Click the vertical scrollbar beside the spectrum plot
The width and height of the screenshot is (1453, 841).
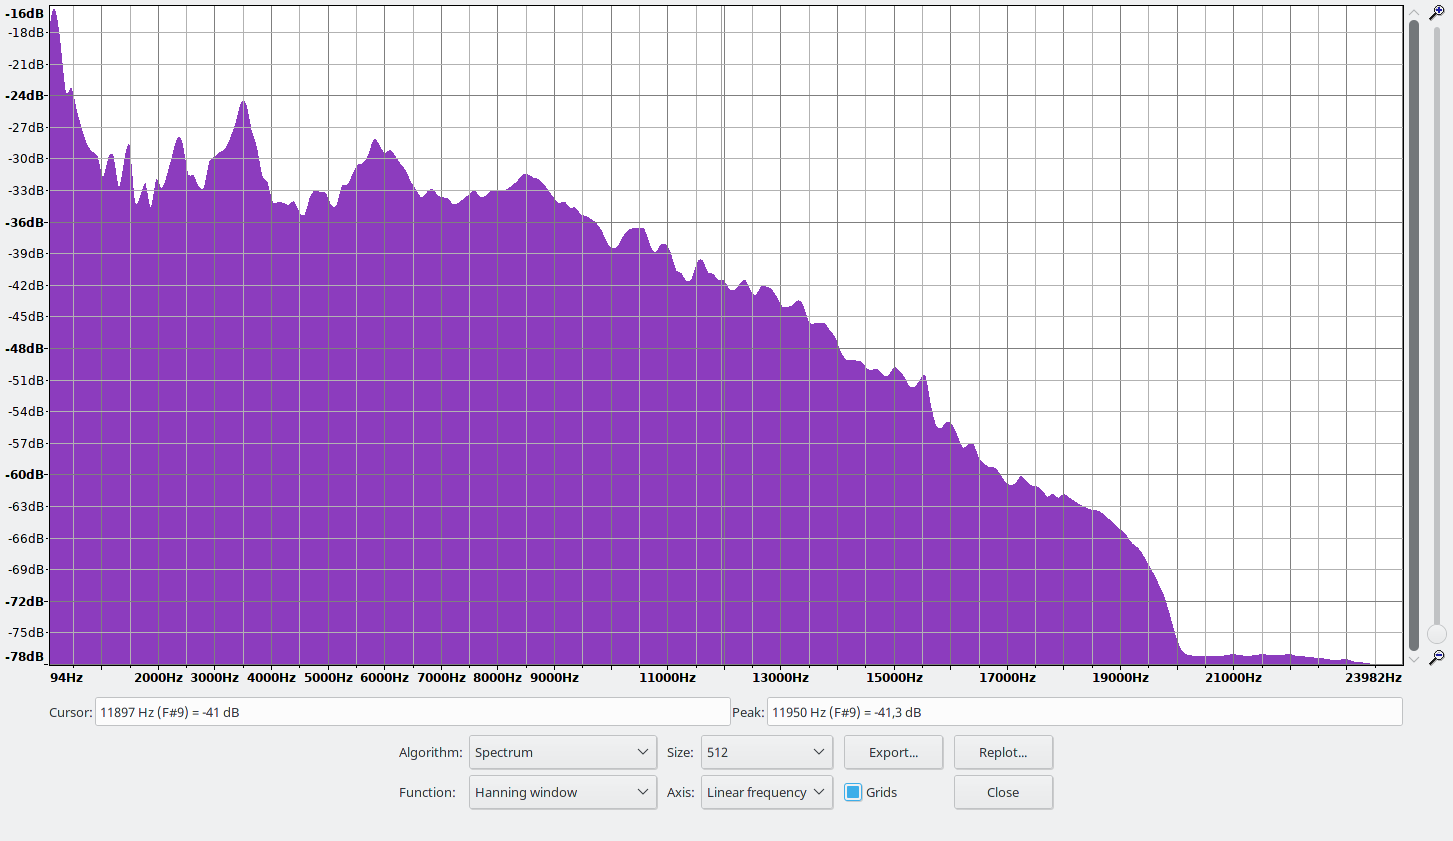point(1414,335)
